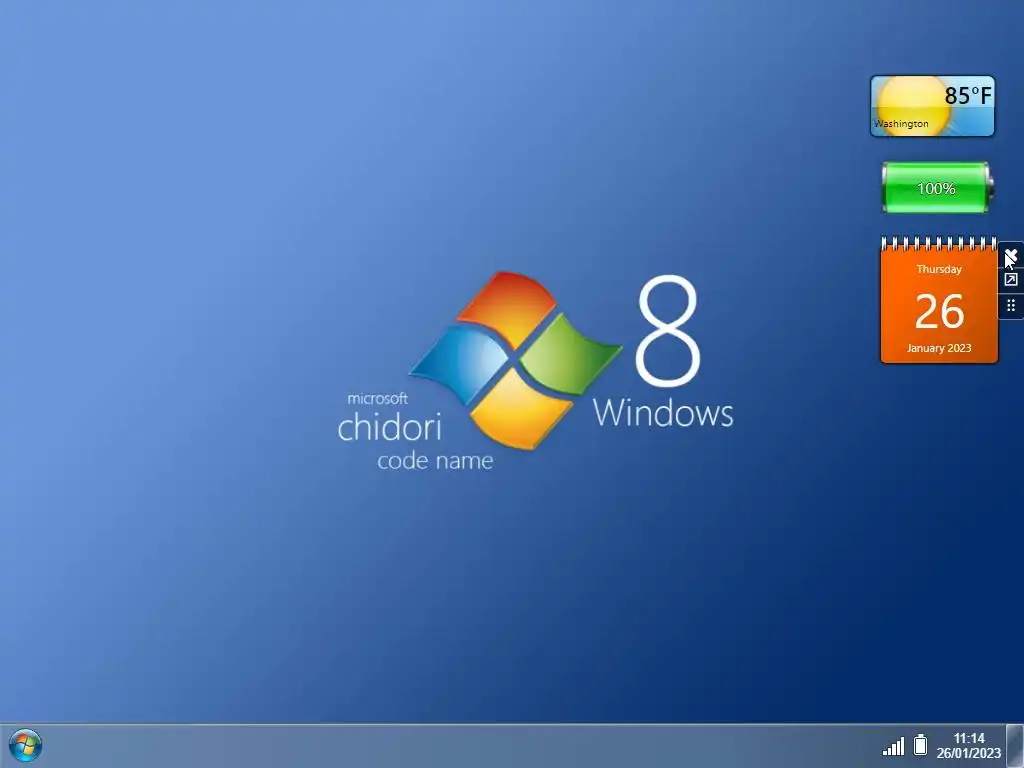Click Thursday on the calendar gadget
This screenshot has height=768, width=1024.
click(939, 269)
